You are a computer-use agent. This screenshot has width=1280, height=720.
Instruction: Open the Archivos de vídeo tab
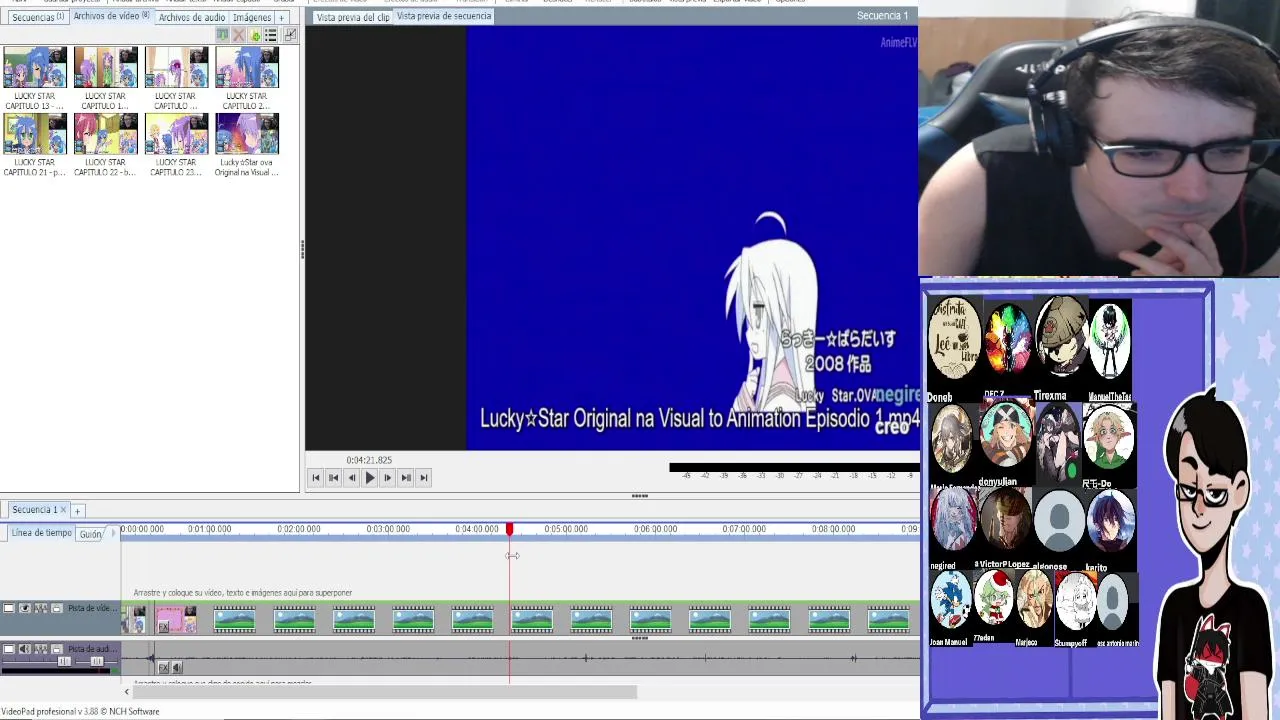click(x=111, y=16)
